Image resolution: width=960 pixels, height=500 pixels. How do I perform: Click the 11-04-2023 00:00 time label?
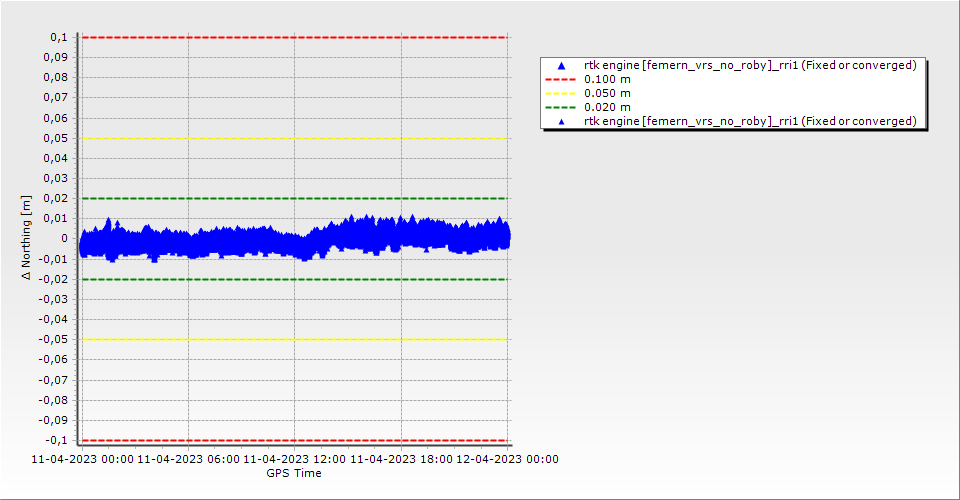point(82,459)
